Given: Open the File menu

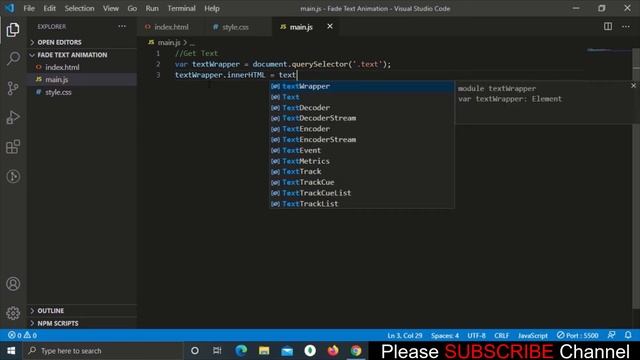Looking at the screenshot, I should click(x=29, y=8).
